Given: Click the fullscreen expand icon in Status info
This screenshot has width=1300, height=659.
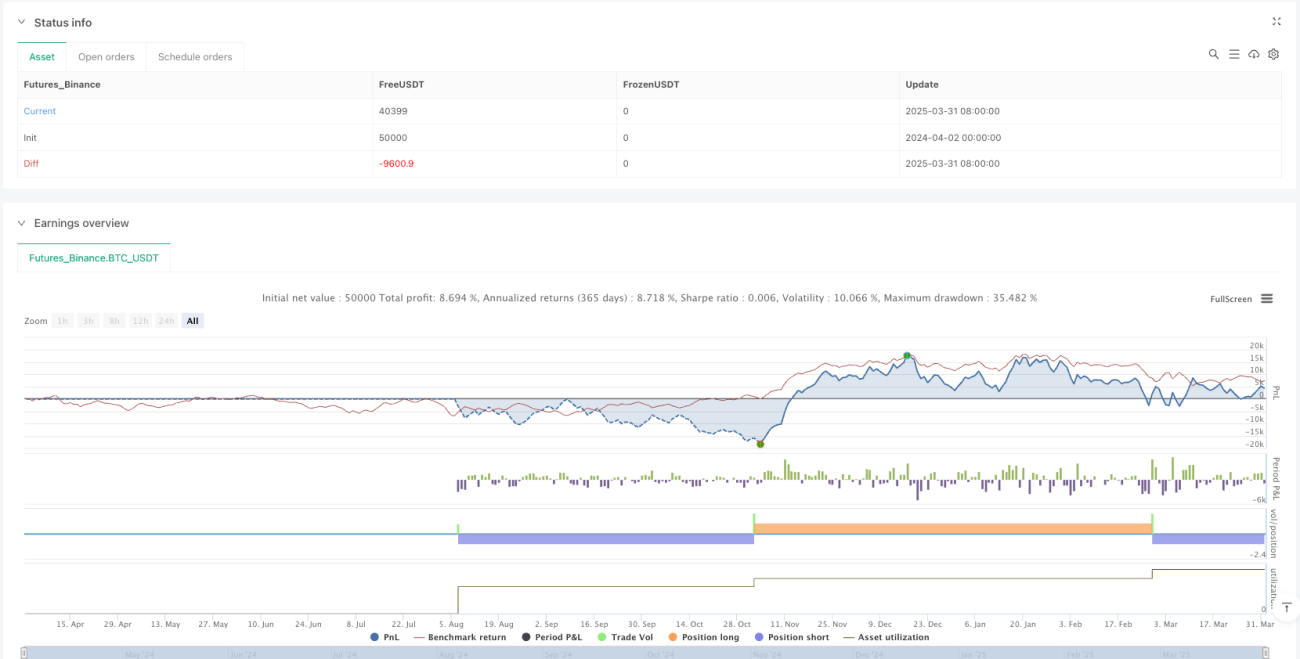Looking at the screenshot, I should click(1276, 21).
